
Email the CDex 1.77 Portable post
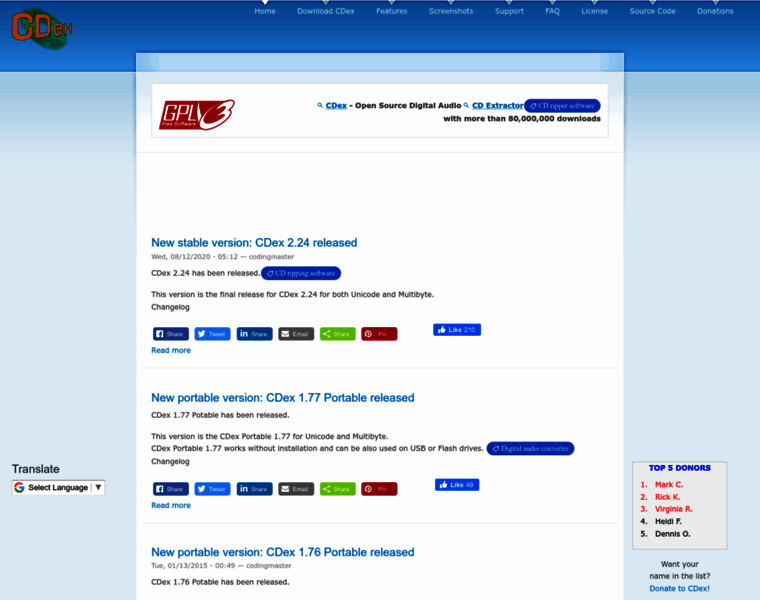296,489
